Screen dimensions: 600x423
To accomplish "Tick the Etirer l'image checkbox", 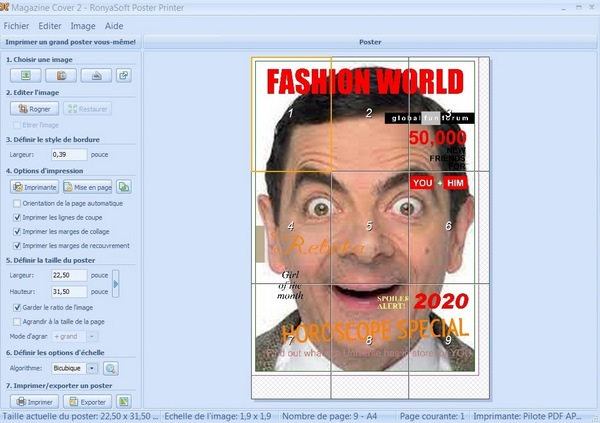I will [16, 125].
